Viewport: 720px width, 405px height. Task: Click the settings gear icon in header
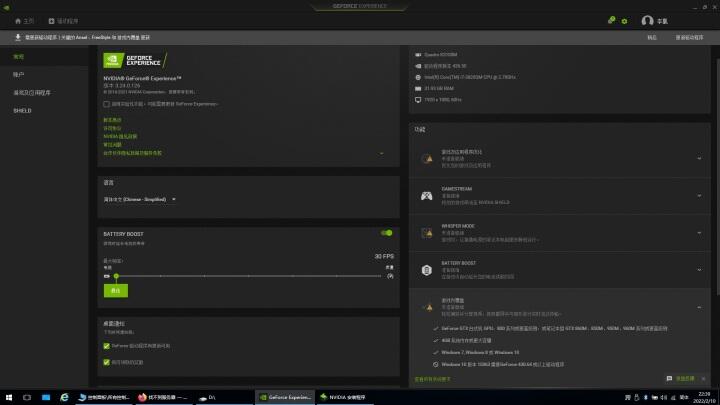pyautogui.click(x=624, y=21)
